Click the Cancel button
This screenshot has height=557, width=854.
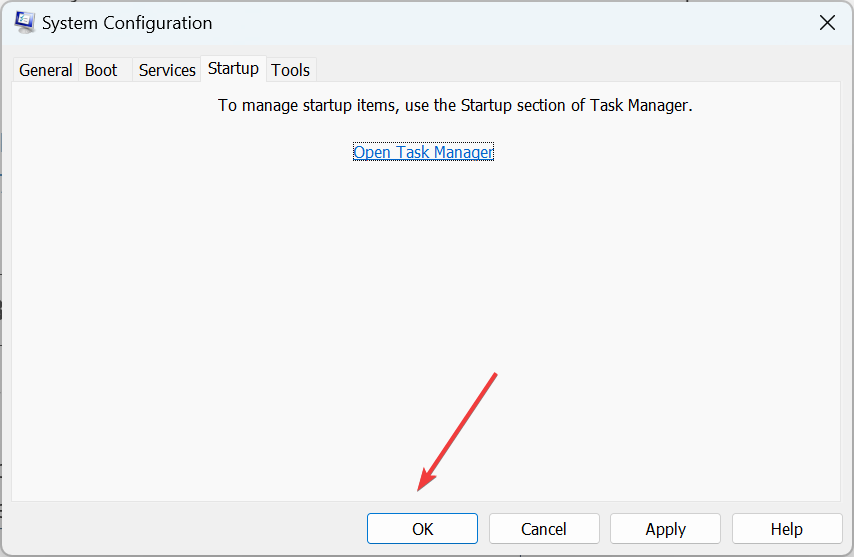(x=544, y=529)
